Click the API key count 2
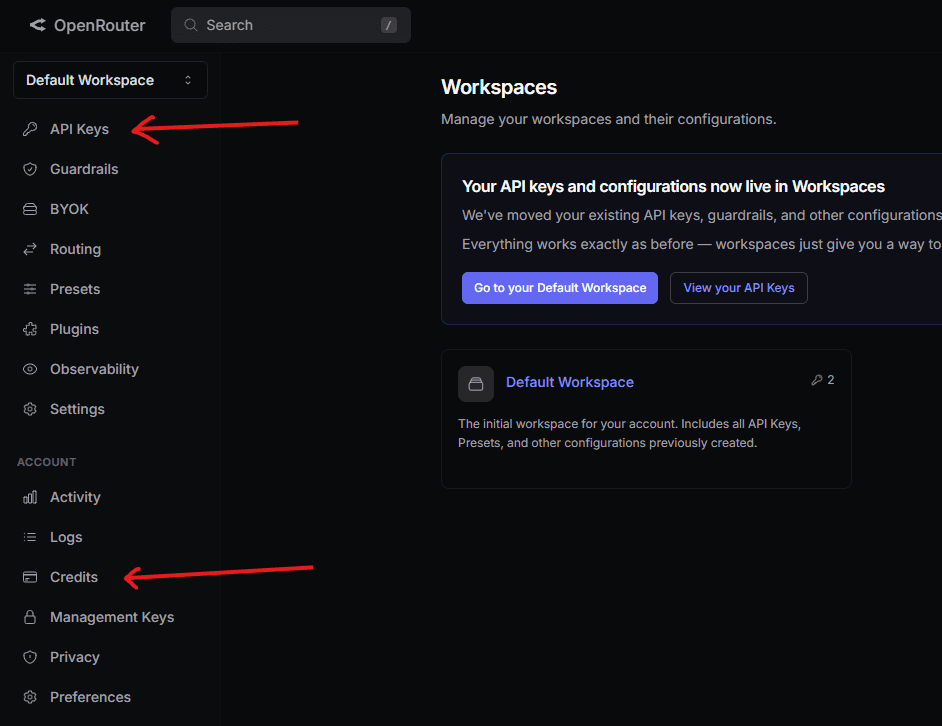This screenshot has height=726, width=942. point(831,380)
